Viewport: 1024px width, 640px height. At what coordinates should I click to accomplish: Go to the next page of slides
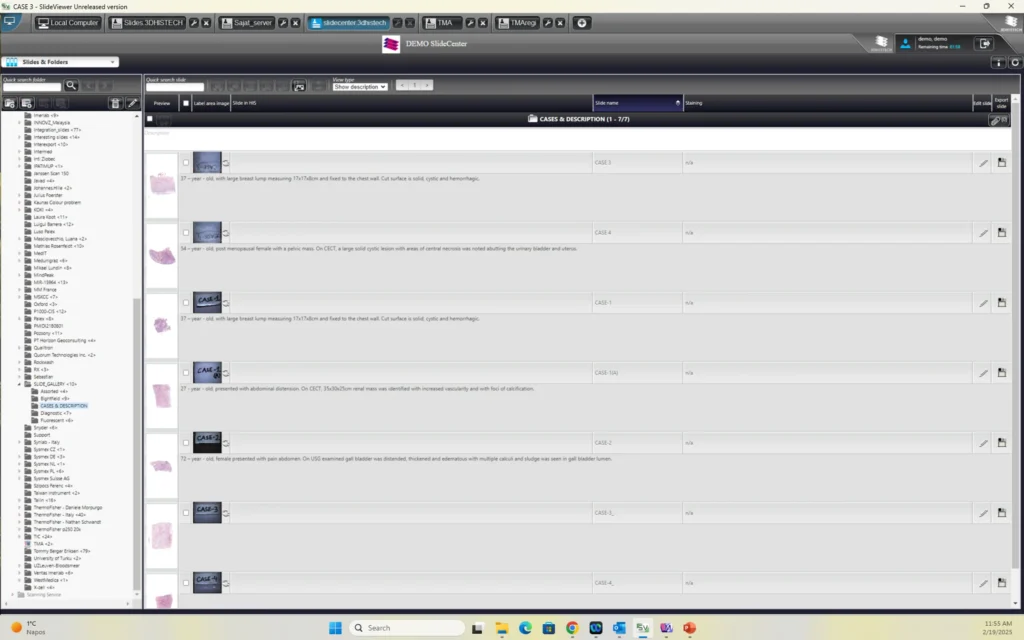click(x=427, y=86)
